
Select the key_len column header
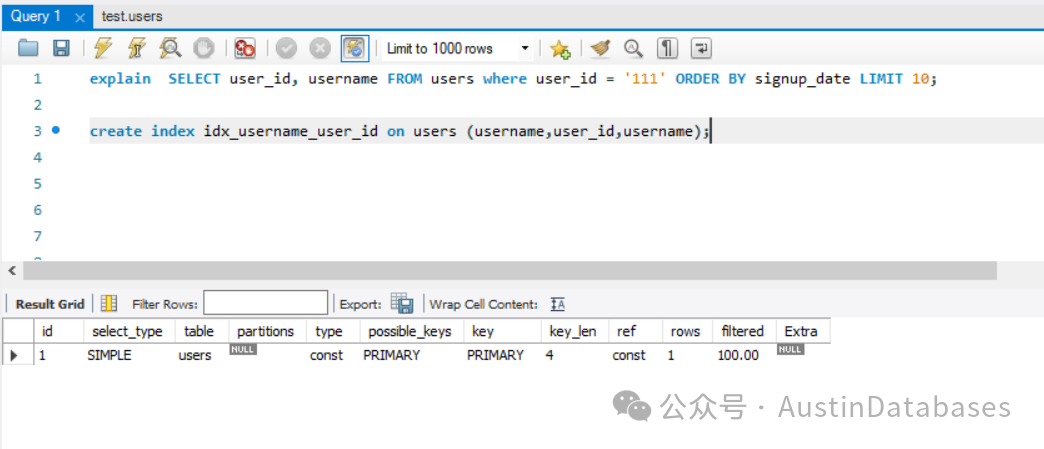[x=573, y=331]
